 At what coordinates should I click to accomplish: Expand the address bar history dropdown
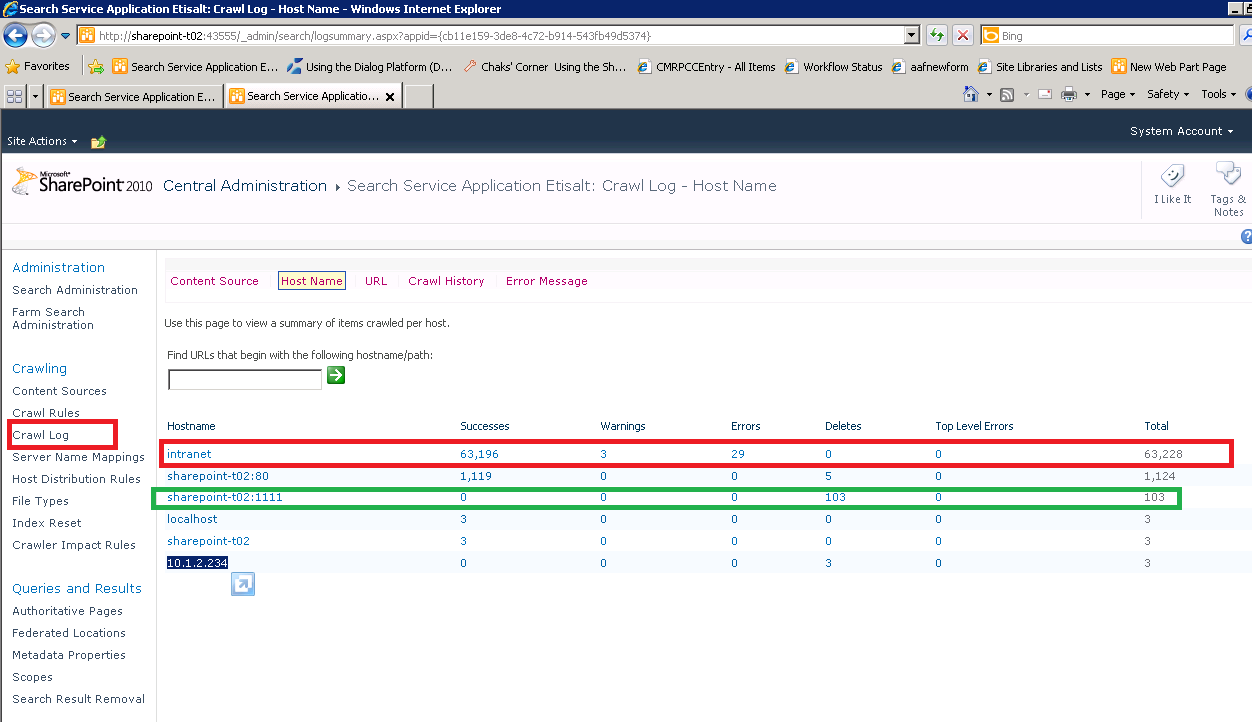(909, 35)
